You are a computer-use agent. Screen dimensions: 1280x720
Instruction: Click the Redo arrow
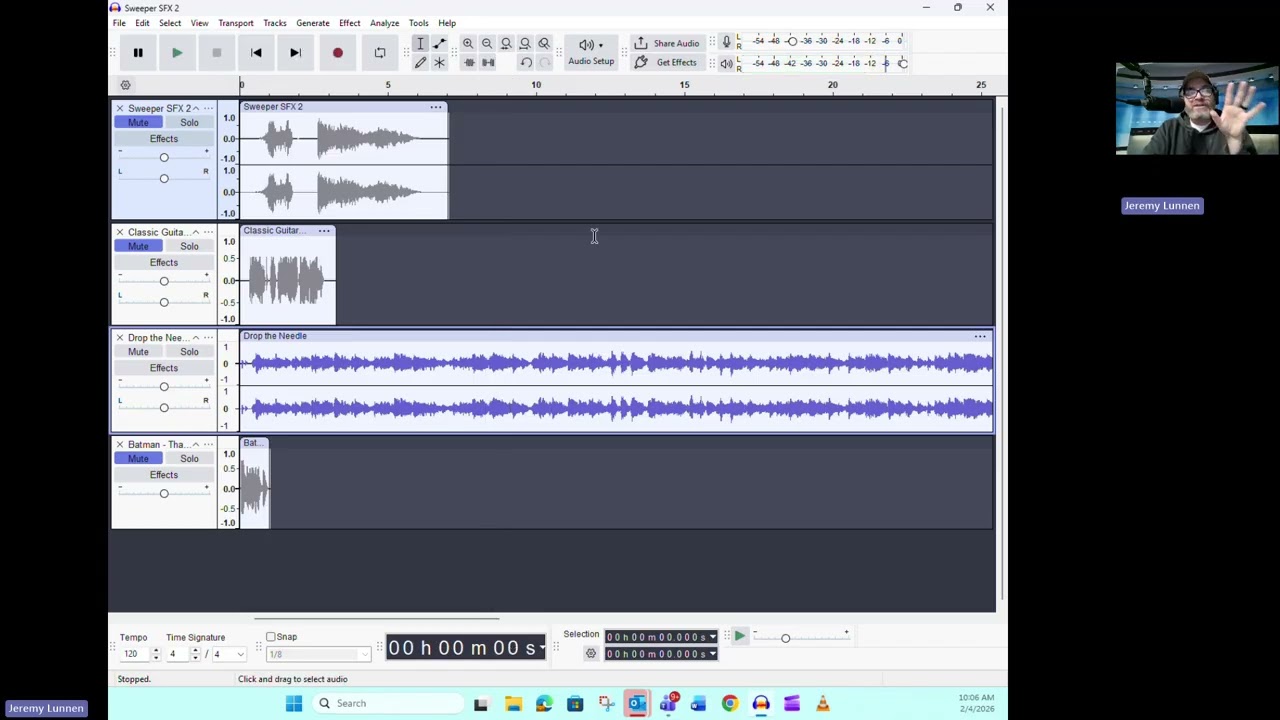[x=545, y=63]
